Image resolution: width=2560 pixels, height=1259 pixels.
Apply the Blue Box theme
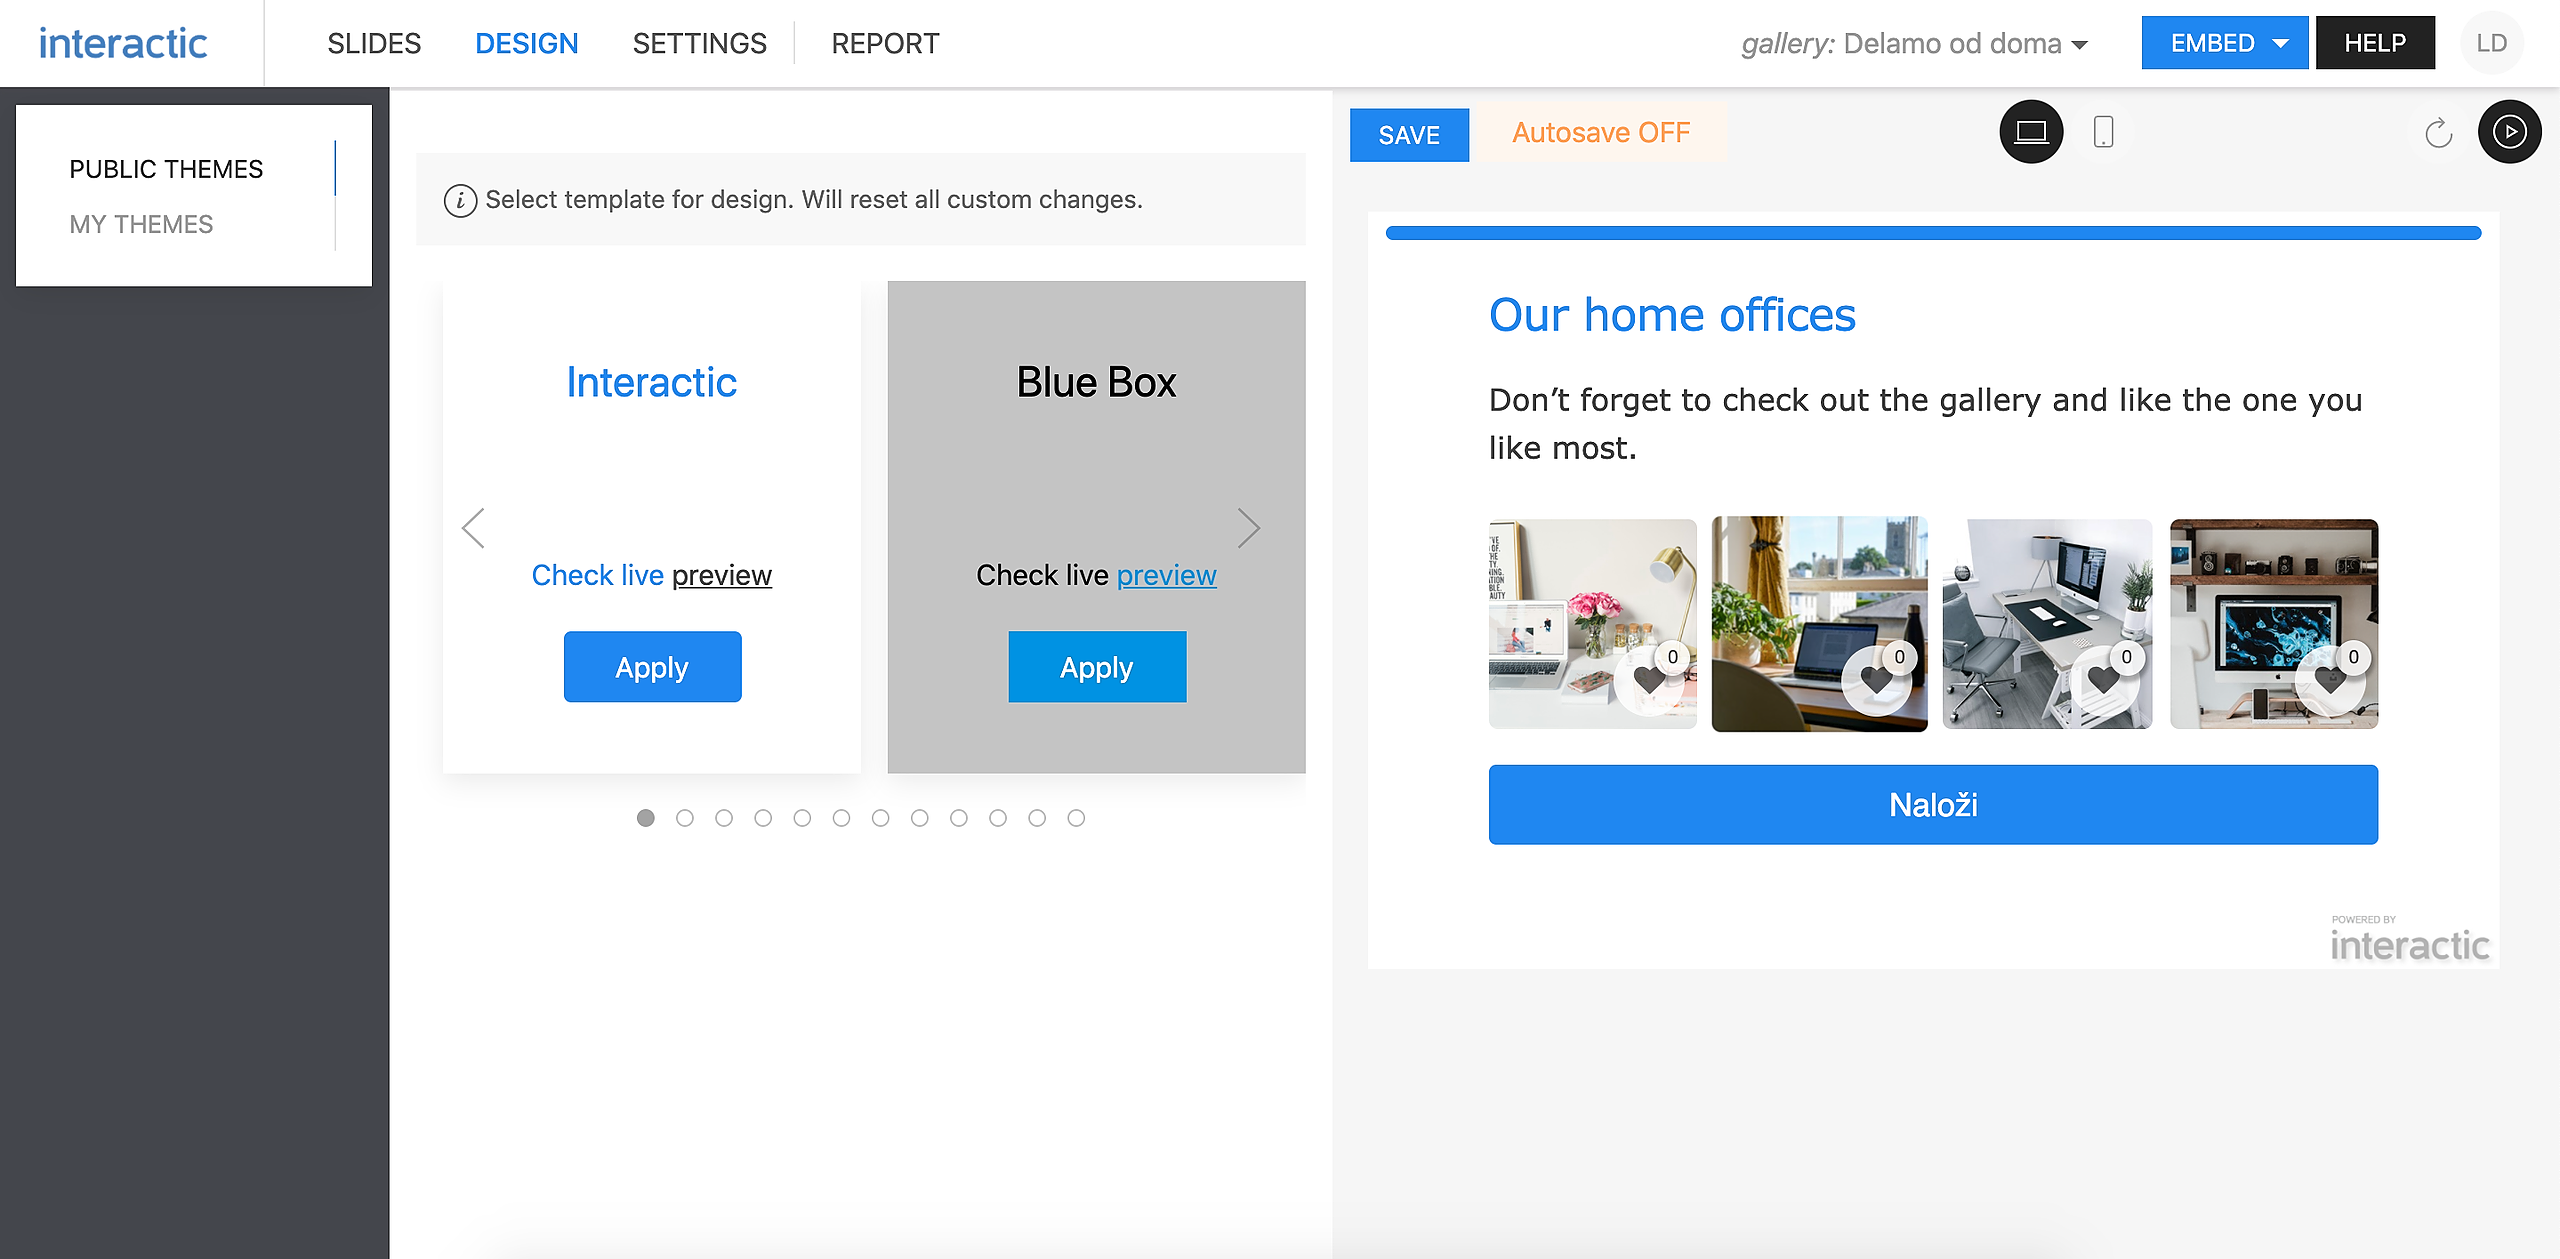click(x=1097, y=667)
